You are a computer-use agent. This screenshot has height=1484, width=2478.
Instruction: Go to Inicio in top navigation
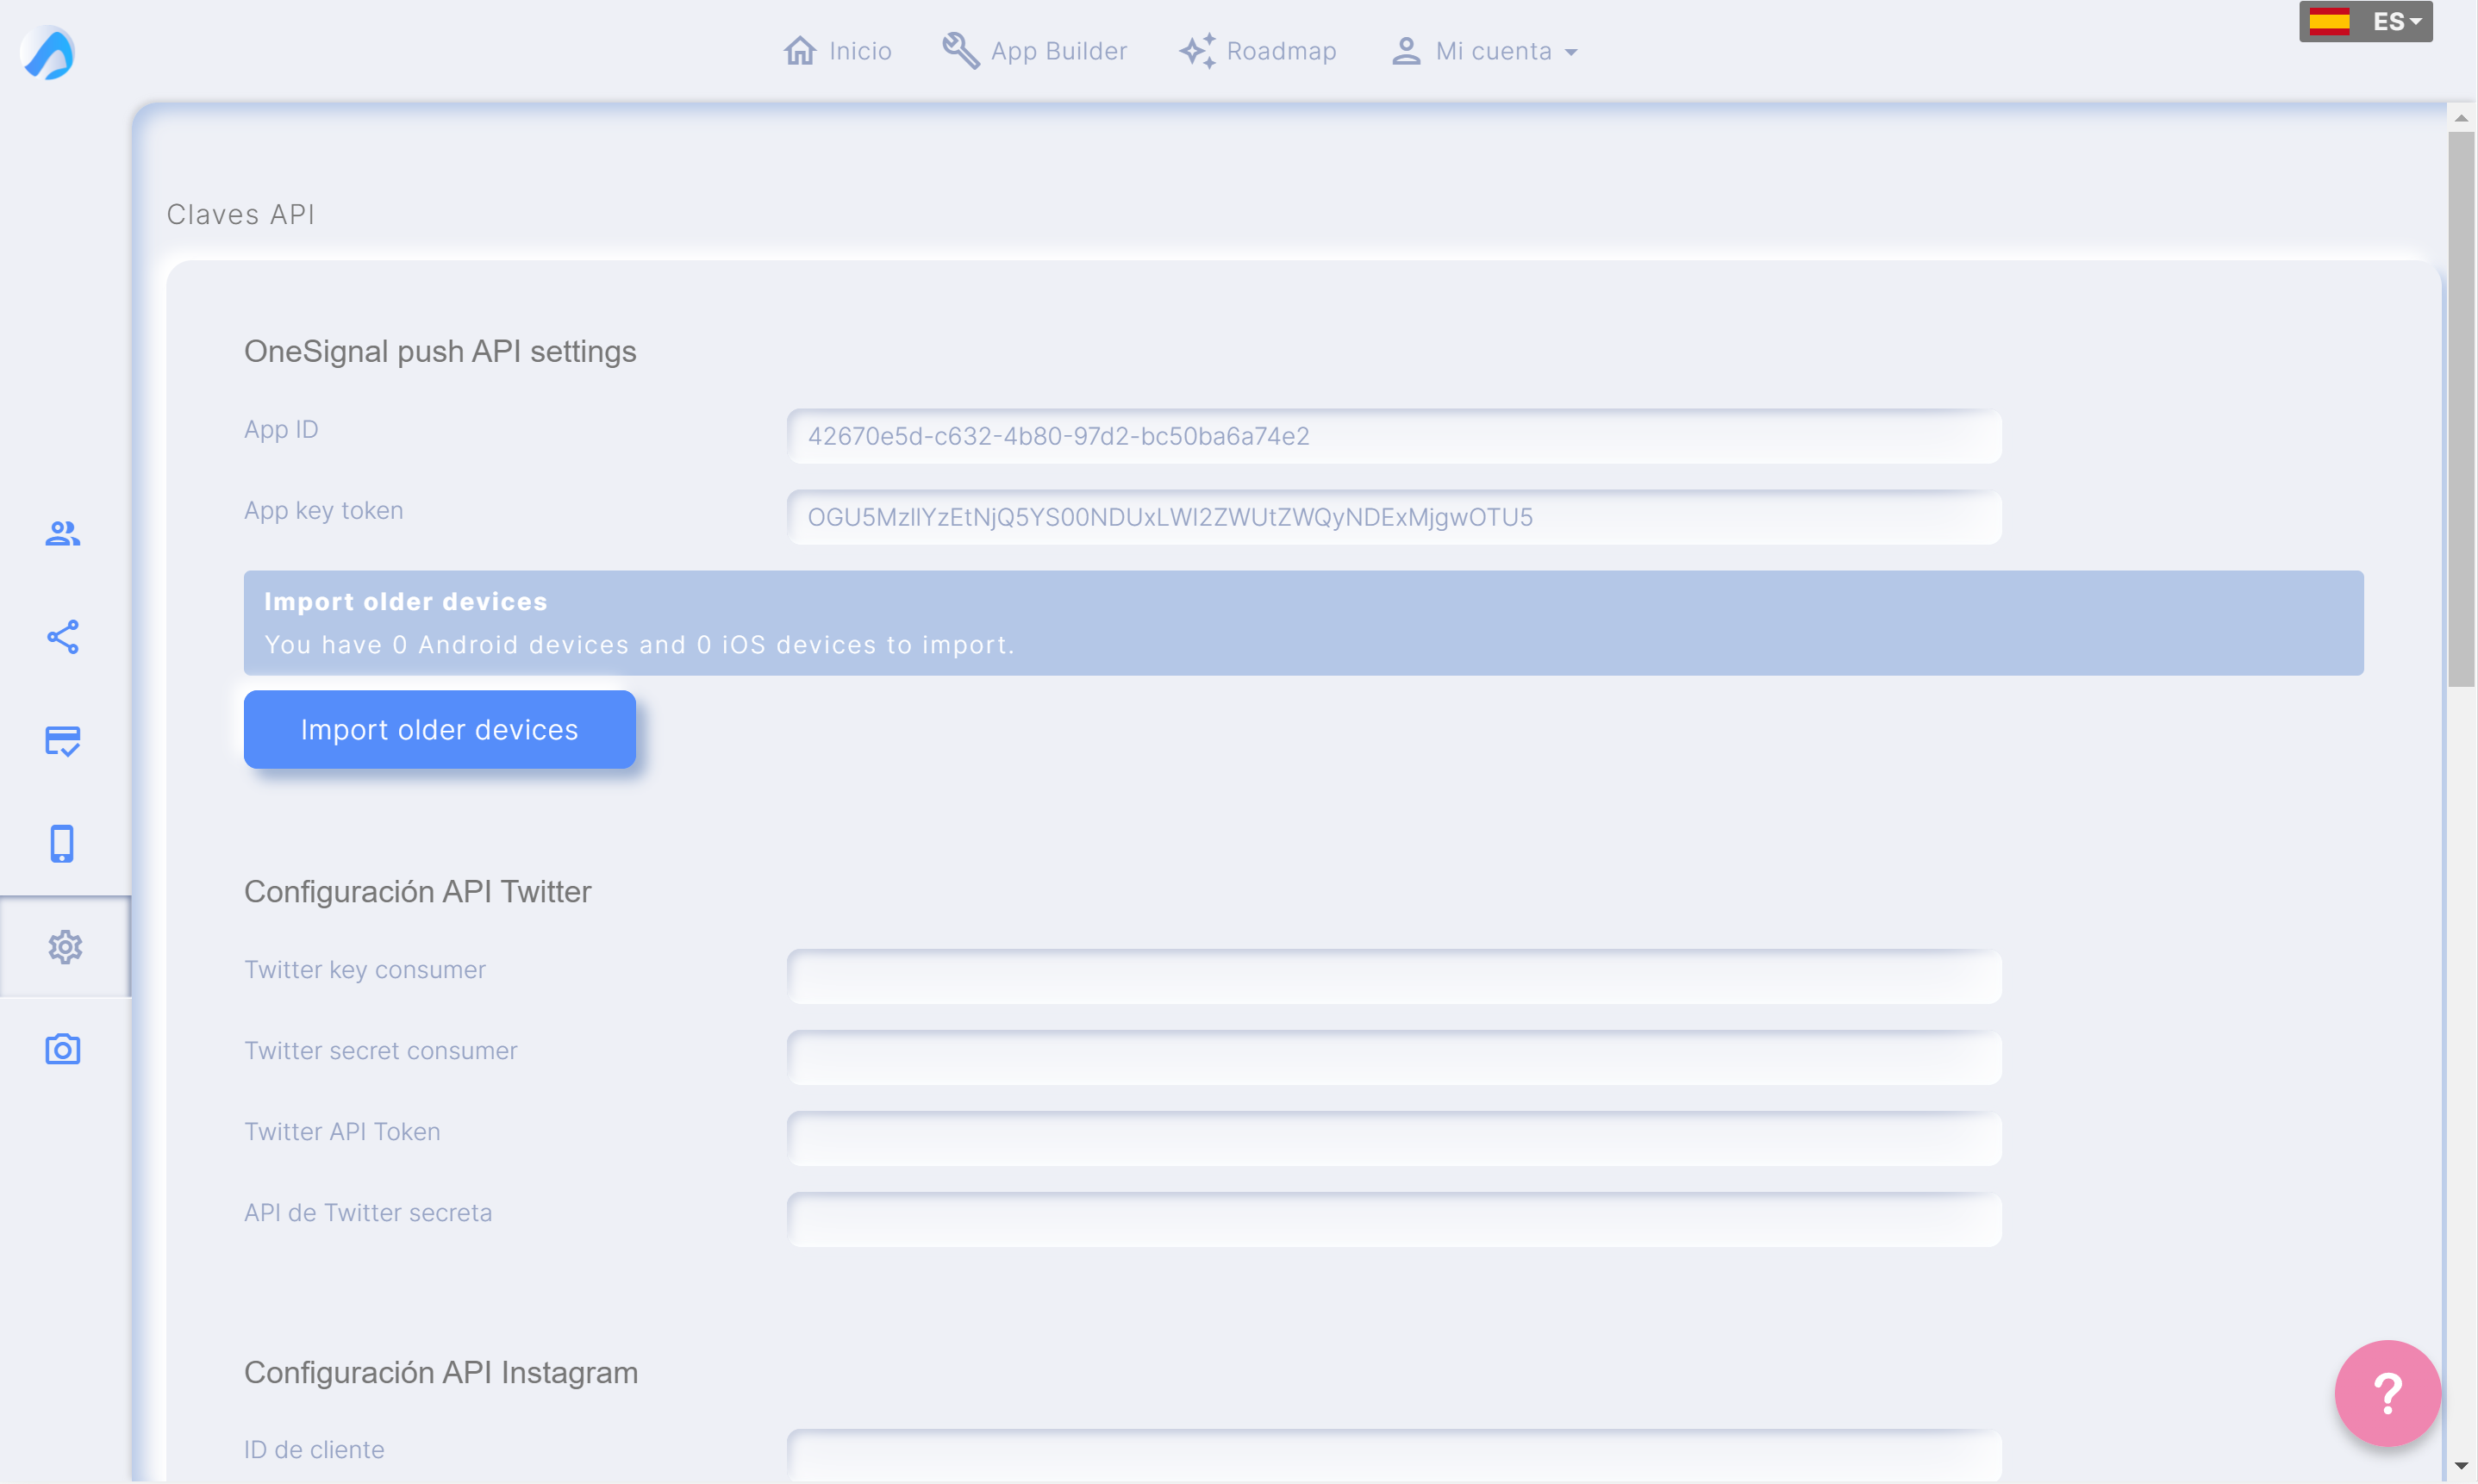(838, 51)
